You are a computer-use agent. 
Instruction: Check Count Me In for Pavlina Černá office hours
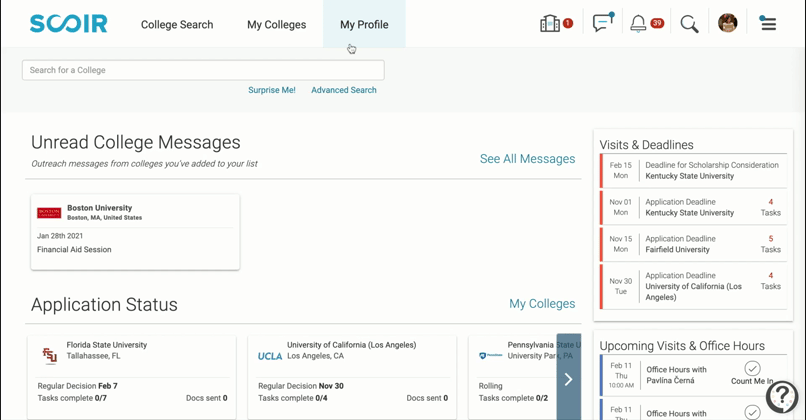(752, 369)
